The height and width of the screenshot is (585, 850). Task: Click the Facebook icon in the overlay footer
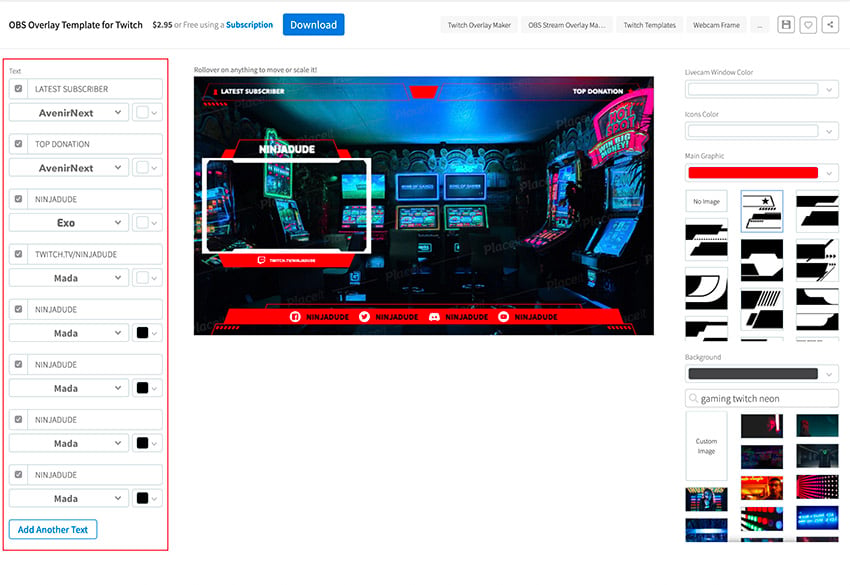(x=295, y=317)
